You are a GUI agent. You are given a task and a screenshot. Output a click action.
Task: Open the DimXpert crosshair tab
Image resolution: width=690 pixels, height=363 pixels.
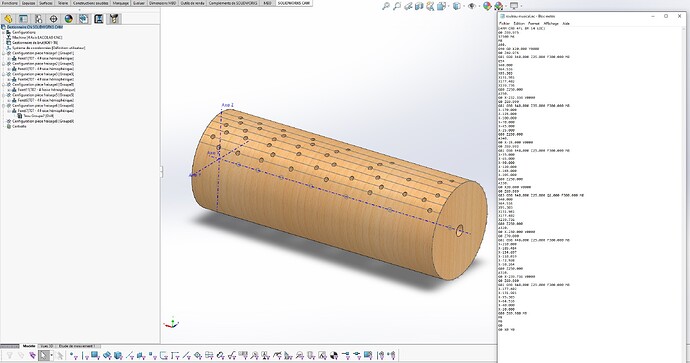click(x=53, y=19)
